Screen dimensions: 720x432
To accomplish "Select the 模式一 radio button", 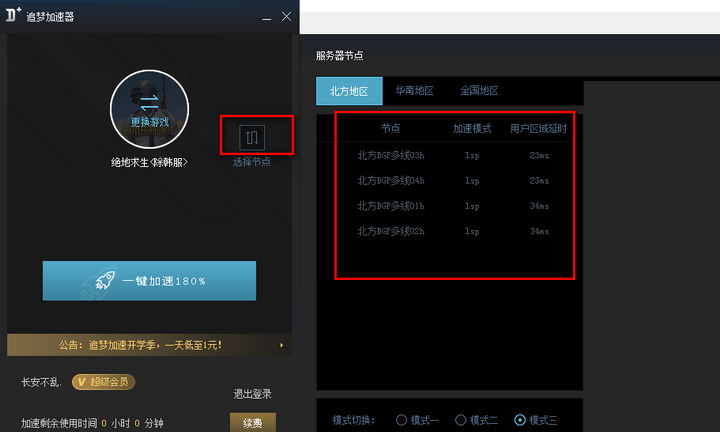I will click(x=401, y=420).
